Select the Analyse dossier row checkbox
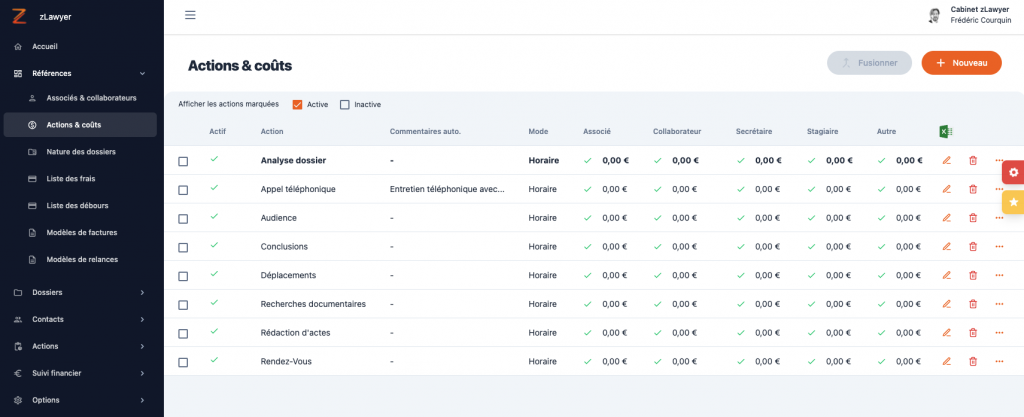 tap(183, 161)
